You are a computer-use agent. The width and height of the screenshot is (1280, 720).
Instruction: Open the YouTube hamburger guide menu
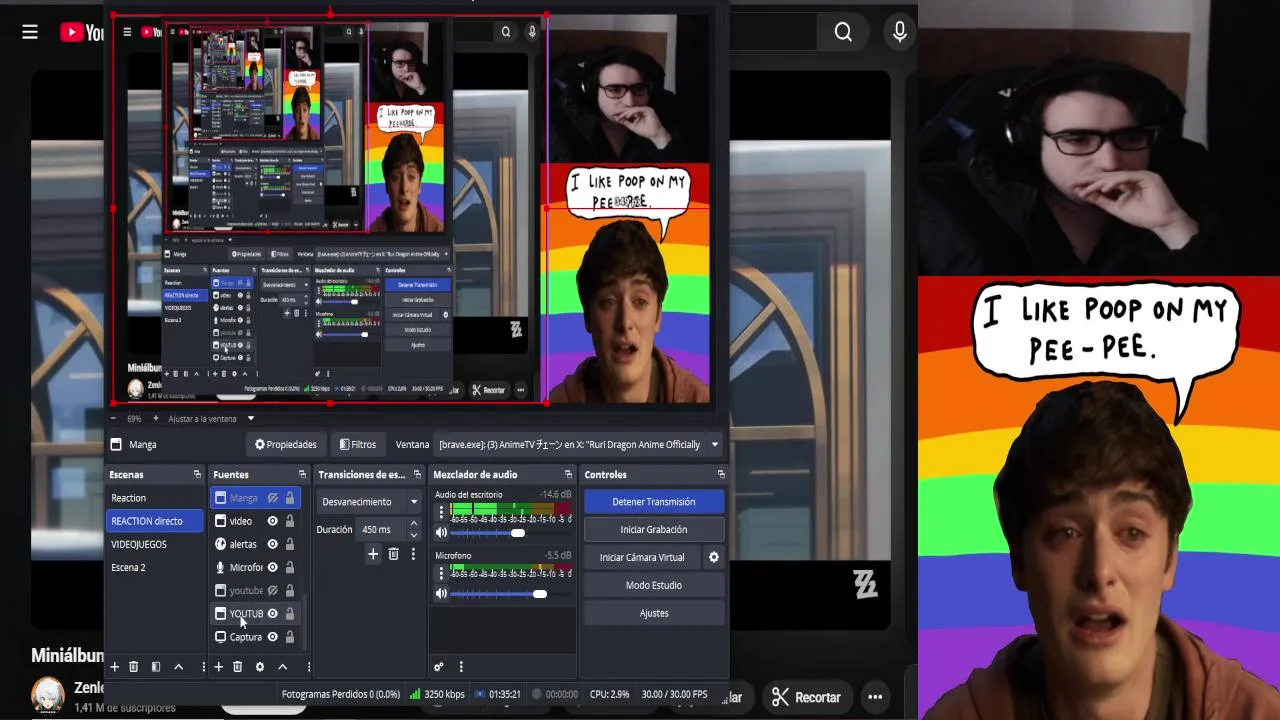tap(30, 32)
